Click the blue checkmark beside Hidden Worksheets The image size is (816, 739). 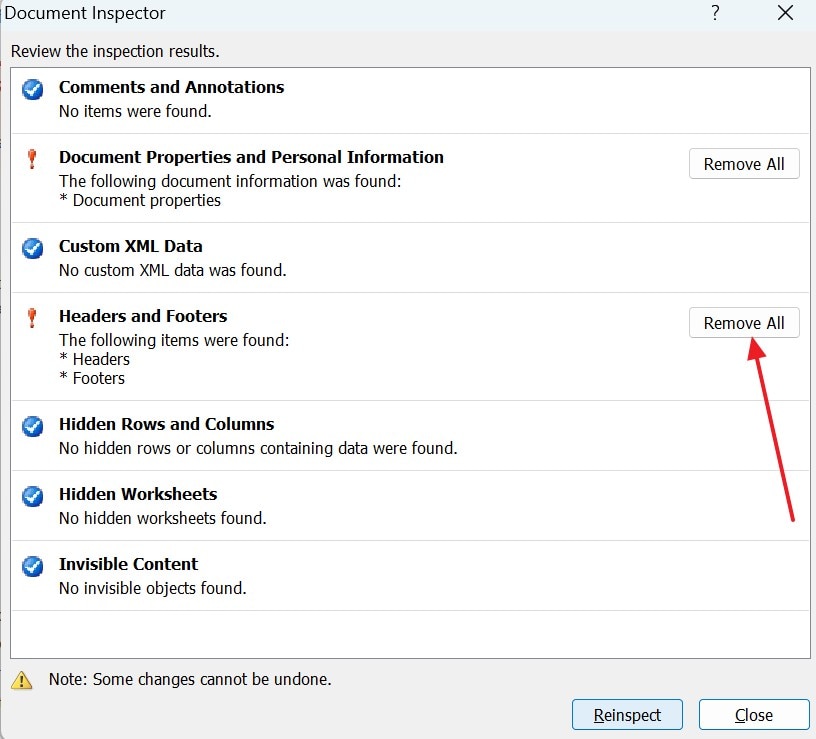(x=33, y=496)
